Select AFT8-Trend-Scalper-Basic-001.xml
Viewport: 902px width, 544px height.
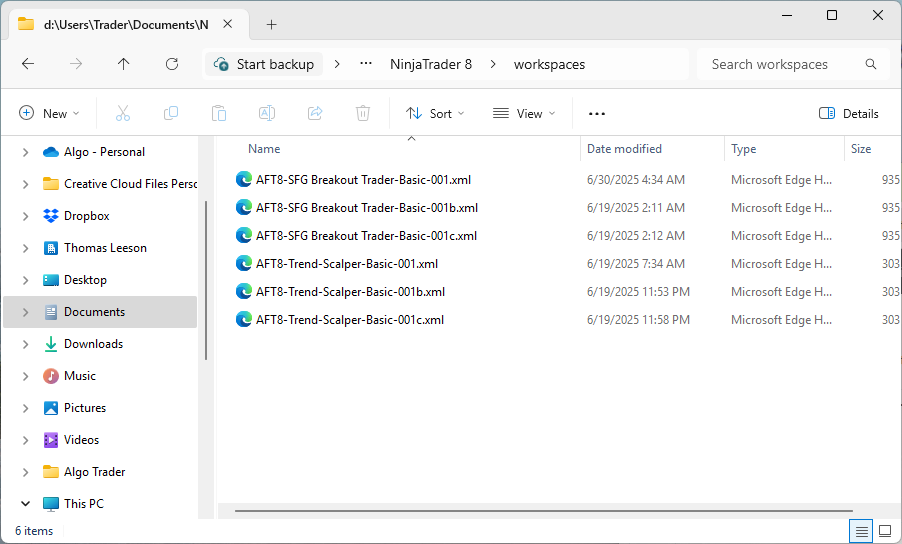347,263
